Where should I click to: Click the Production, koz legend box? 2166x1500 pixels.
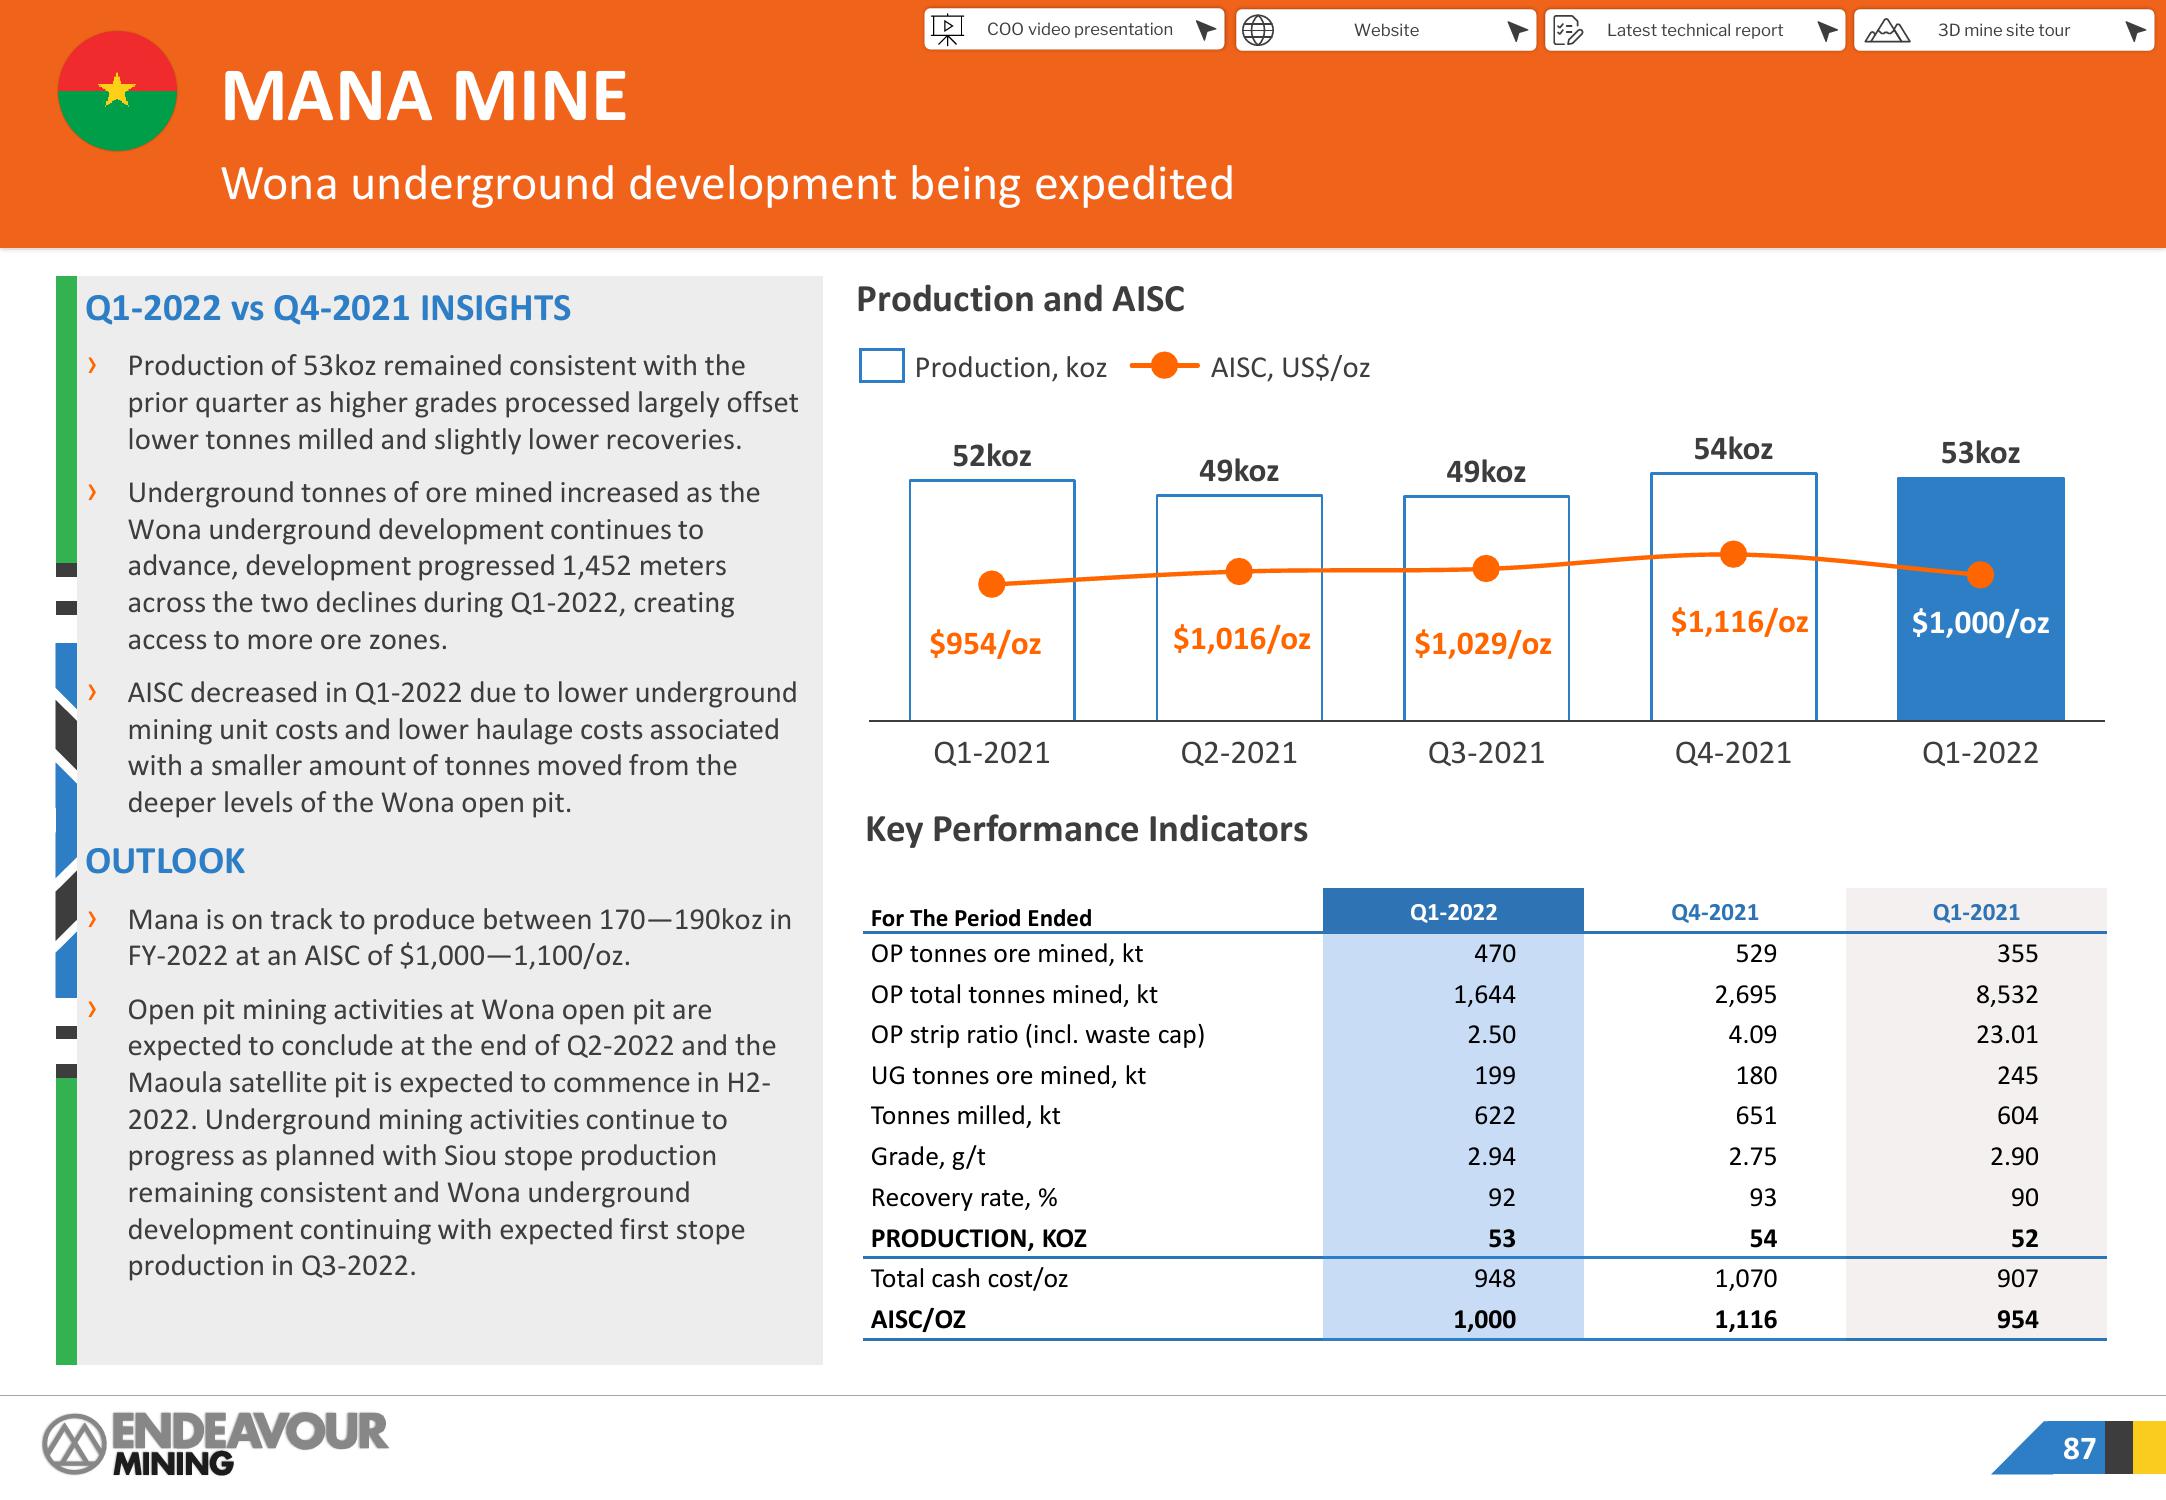pyautogui.click(x=881, y=366)
